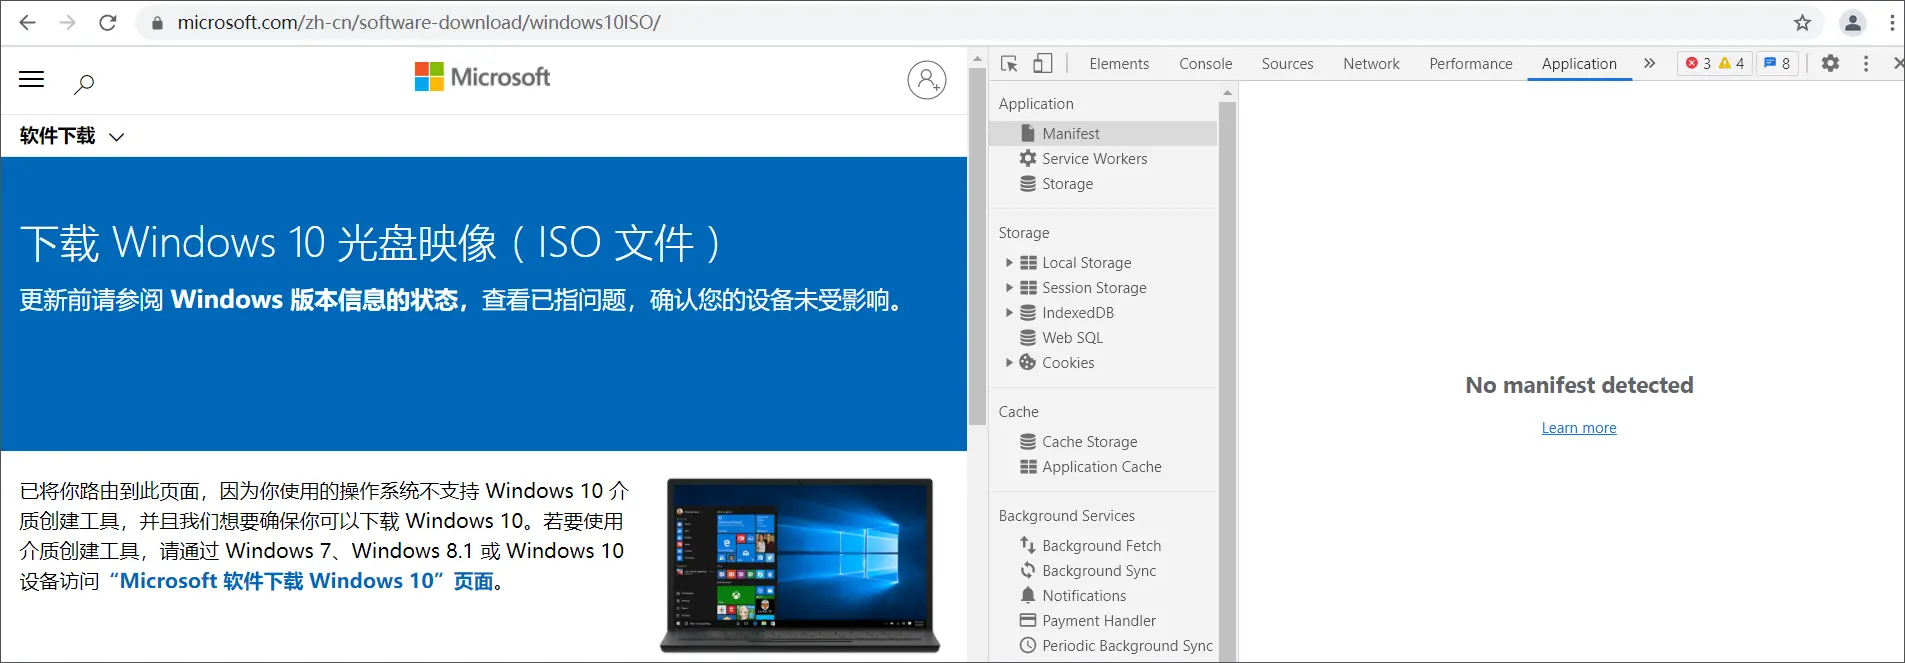Open Cache Storage item

[x=1089, y=441]
